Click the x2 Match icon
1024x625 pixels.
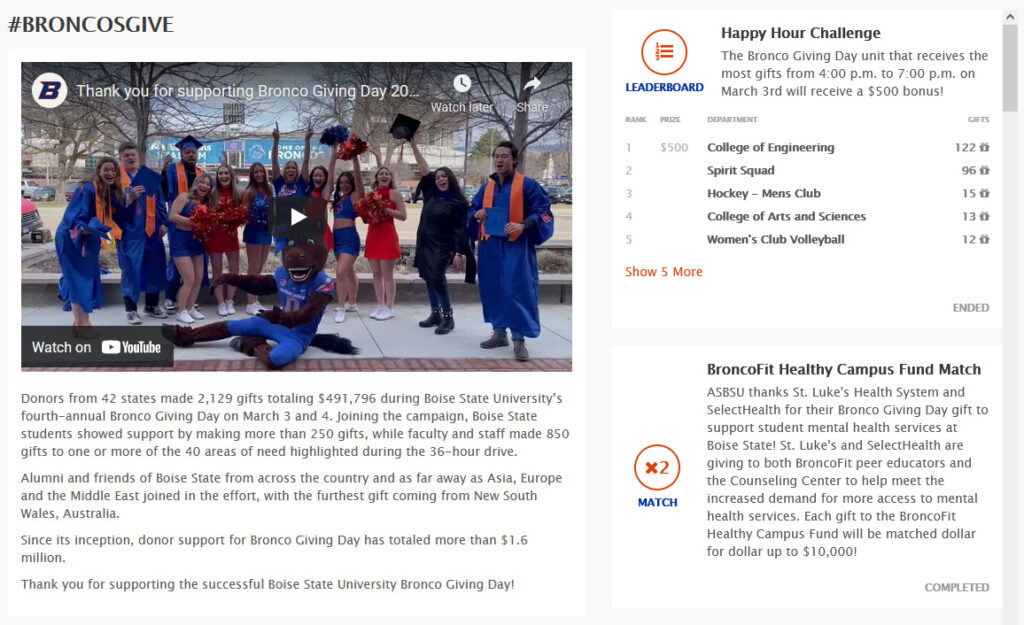click(x=657, y=468)
